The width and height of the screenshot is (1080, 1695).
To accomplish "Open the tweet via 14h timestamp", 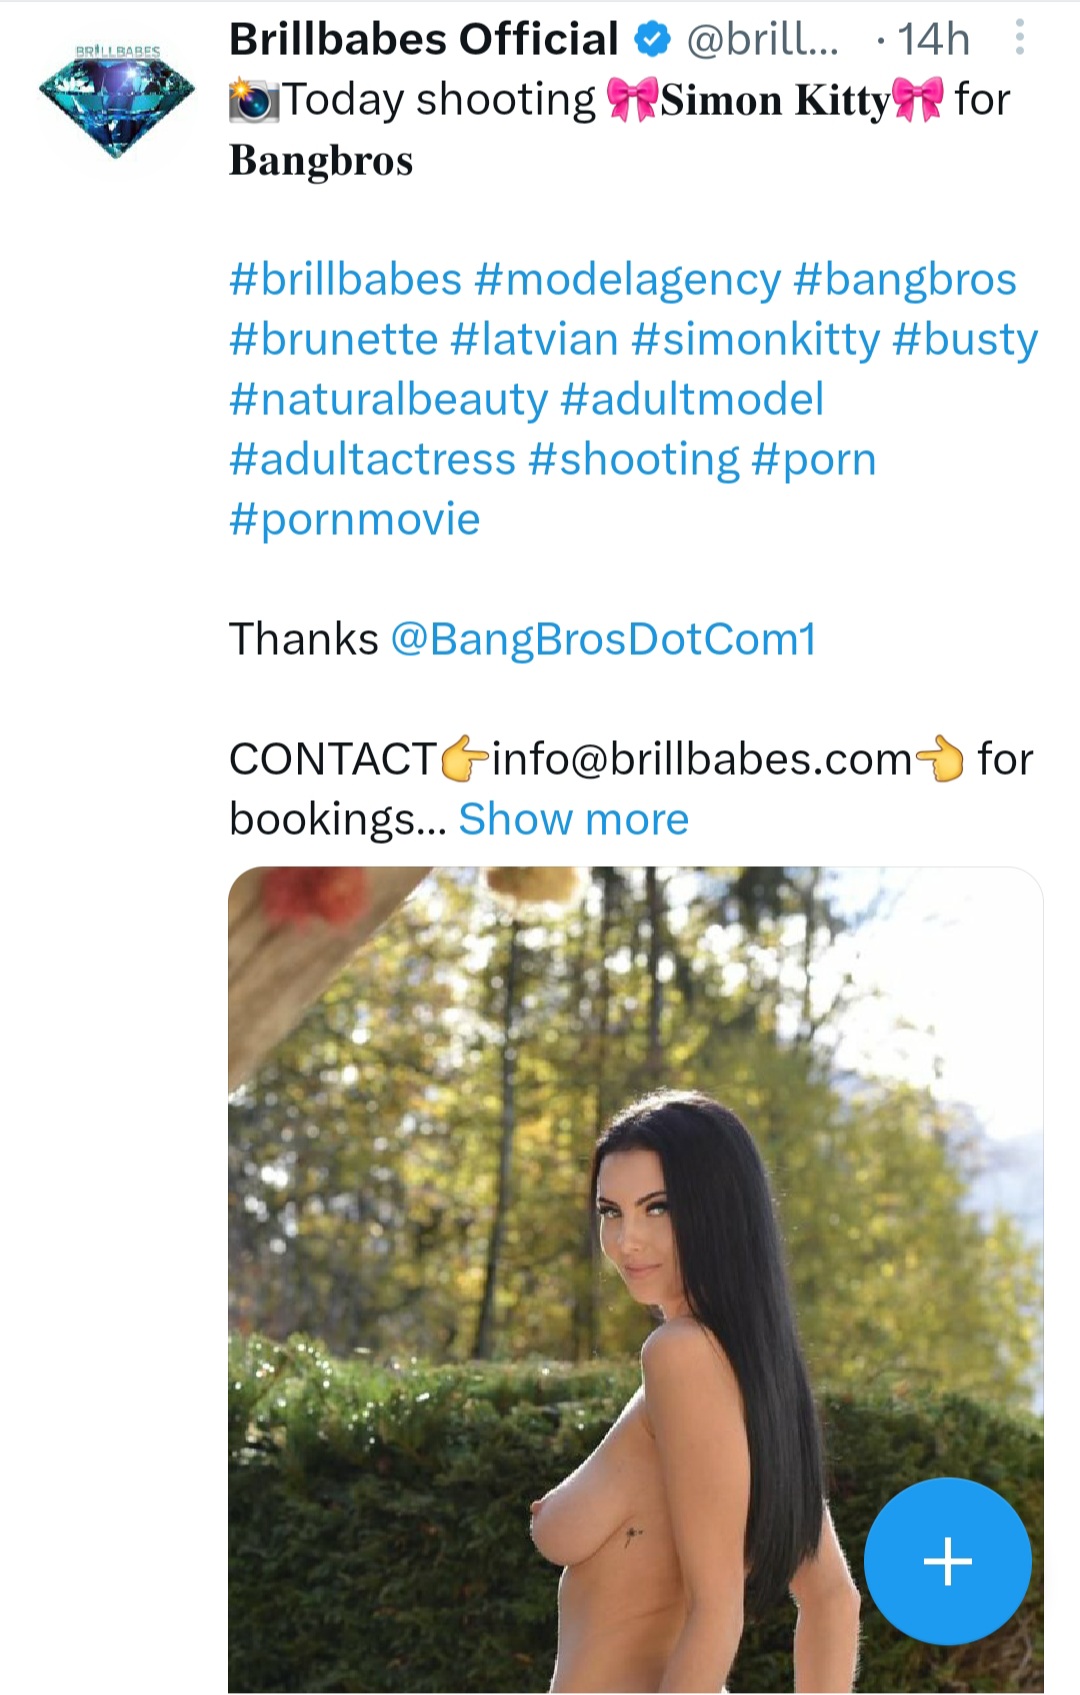I will coord(933,40).
